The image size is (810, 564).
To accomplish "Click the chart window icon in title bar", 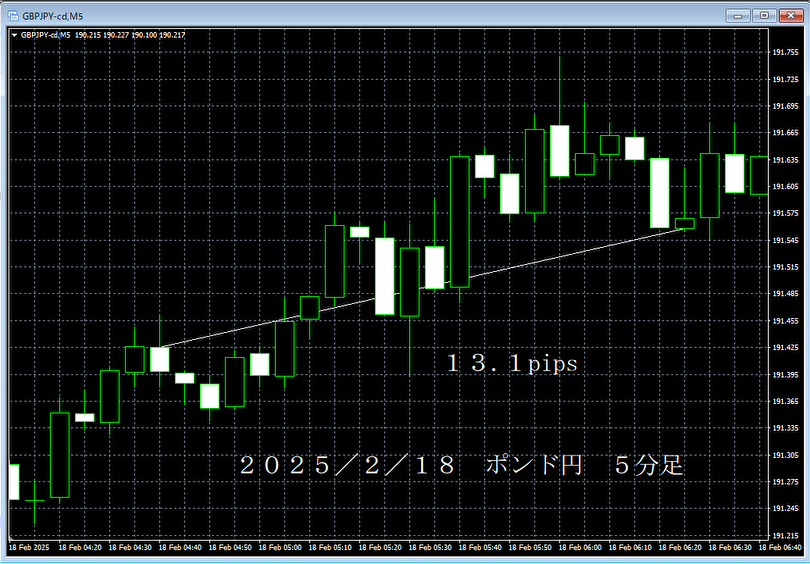I will pyautogui.click(x=12, y=15).
